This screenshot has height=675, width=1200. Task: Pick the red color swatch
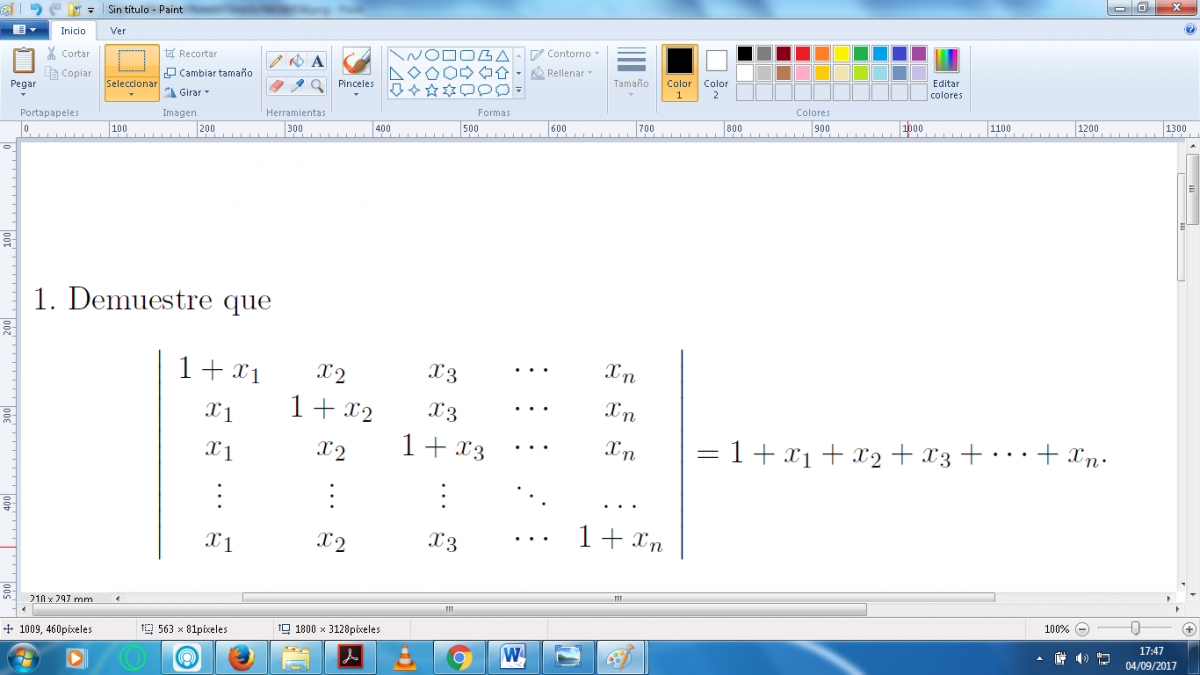tap(802, 53)
